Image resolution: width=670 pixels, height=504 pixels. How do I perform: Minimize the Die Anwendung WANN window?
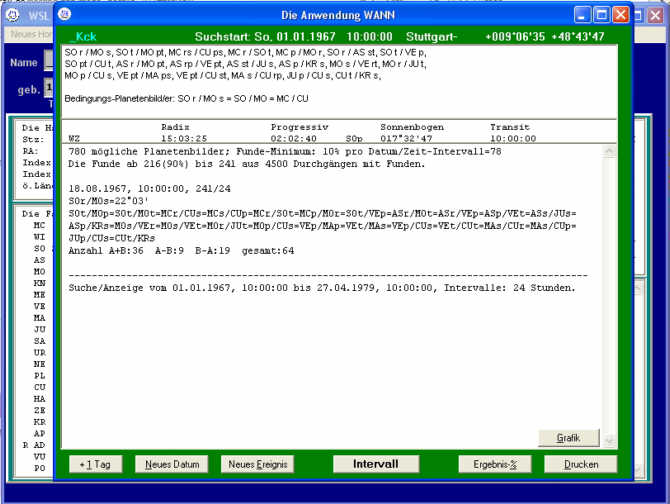[x=582, y=15]
